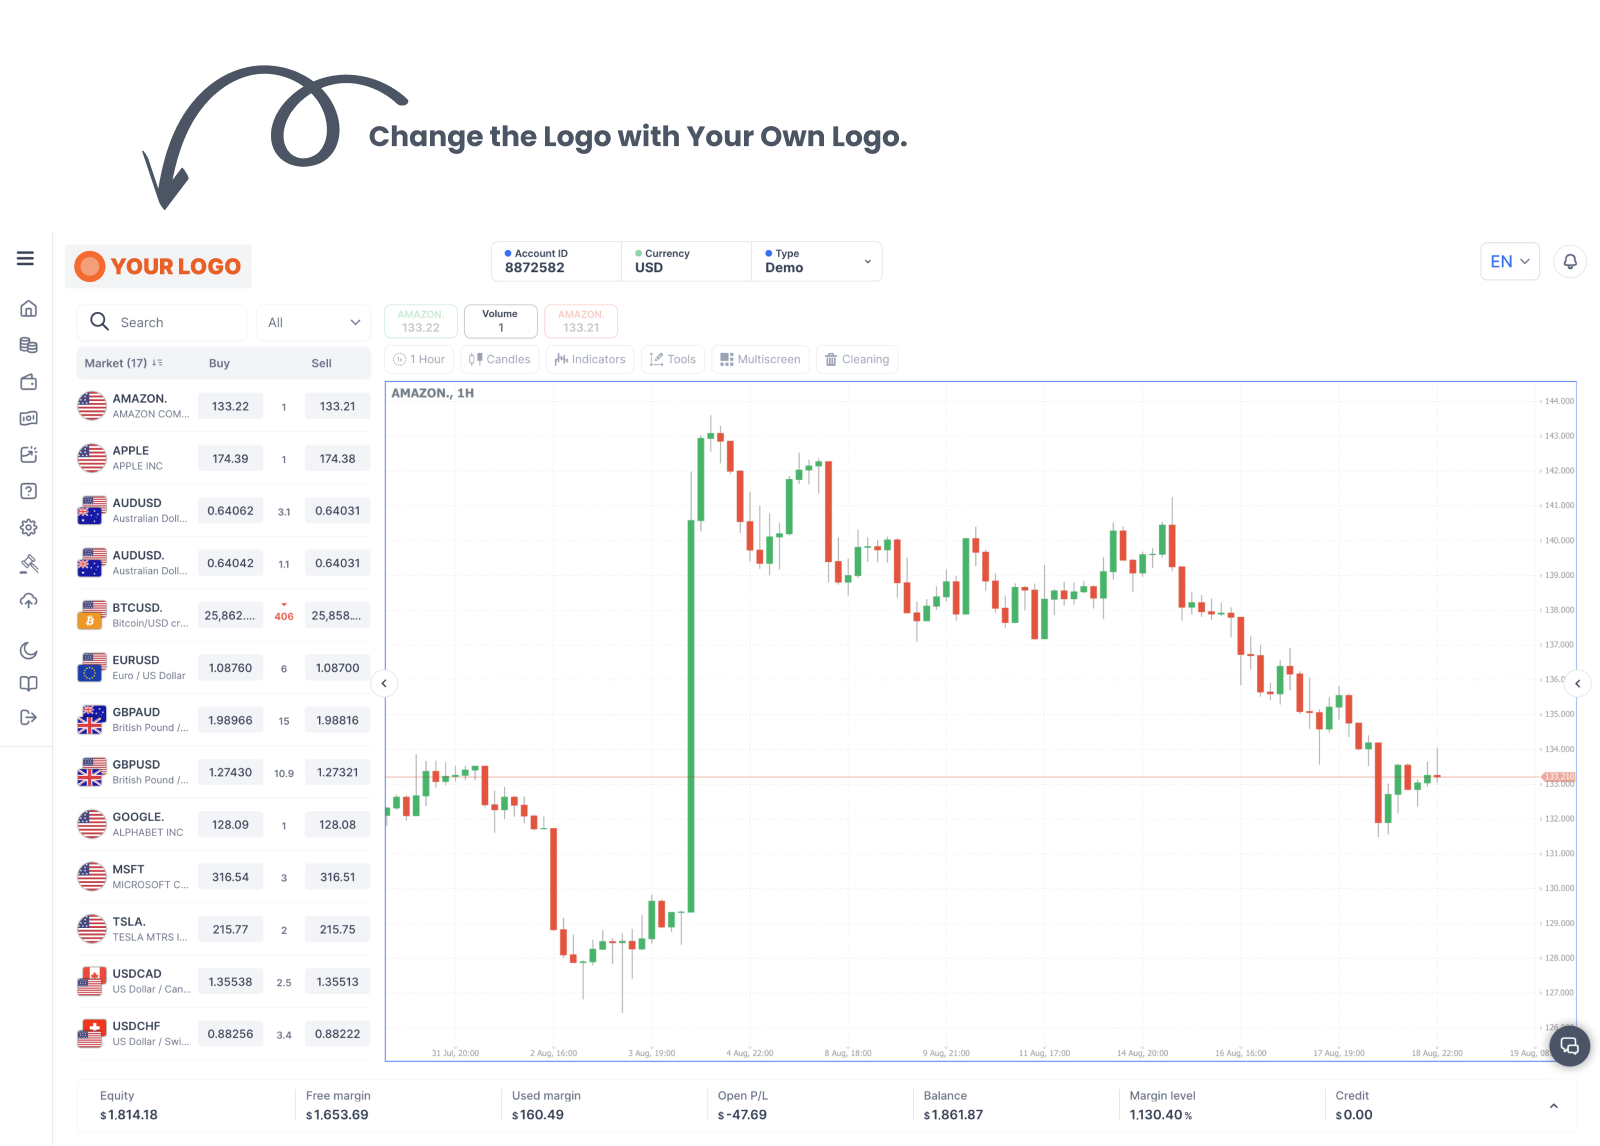Image resolution: width=1600 pixels, height=1146 pixels.
Task: Click the BTCUSD buy price button
Action: click(x=230, y=616)
